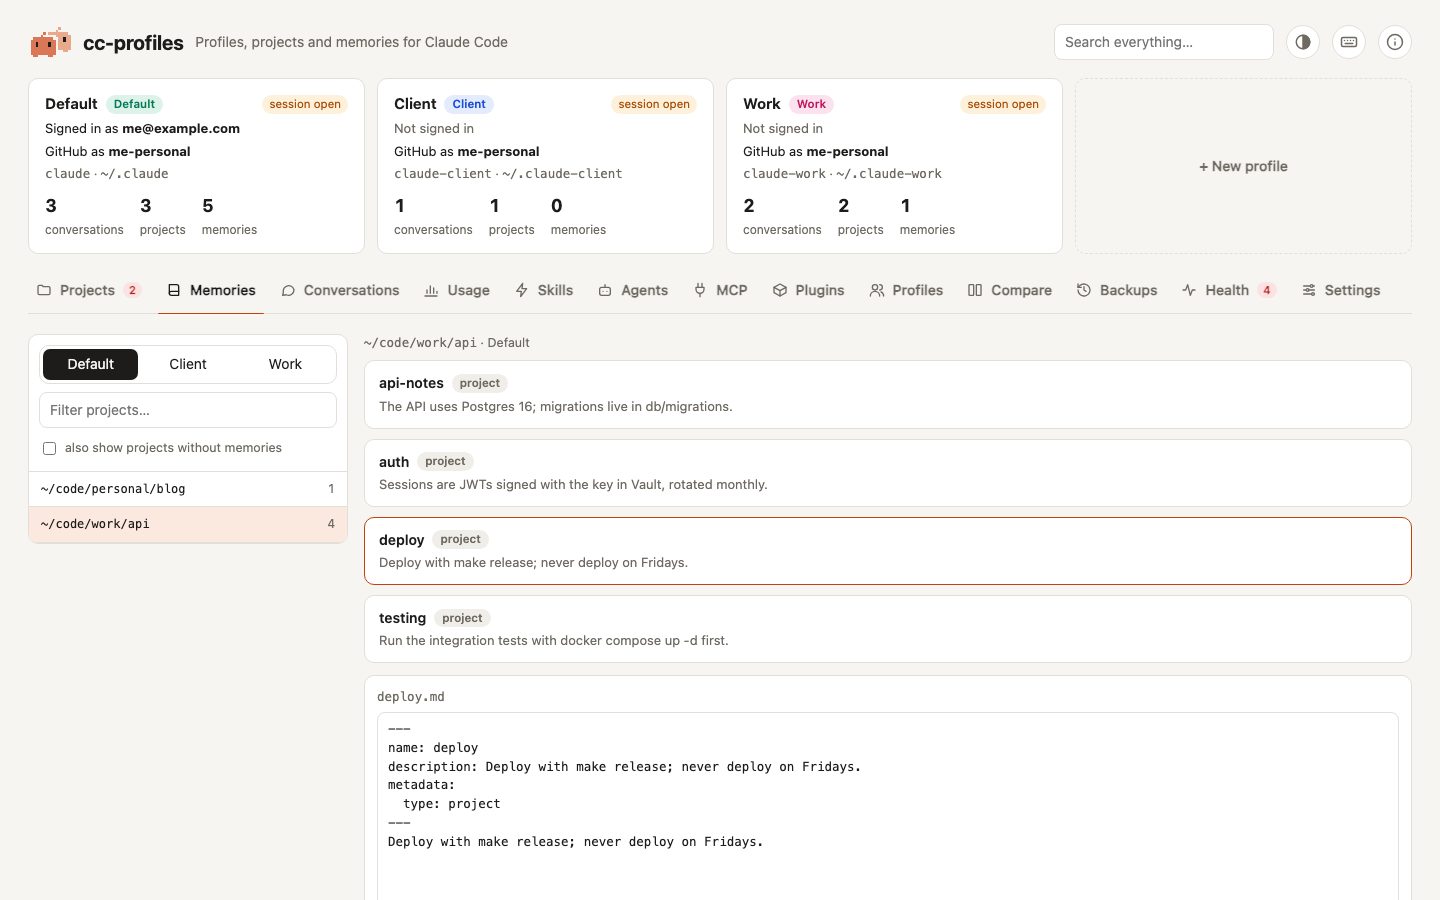Screen dimensions: 1440x900
Task: Open the Projects tab folder icon
Action: pos(44,290)
